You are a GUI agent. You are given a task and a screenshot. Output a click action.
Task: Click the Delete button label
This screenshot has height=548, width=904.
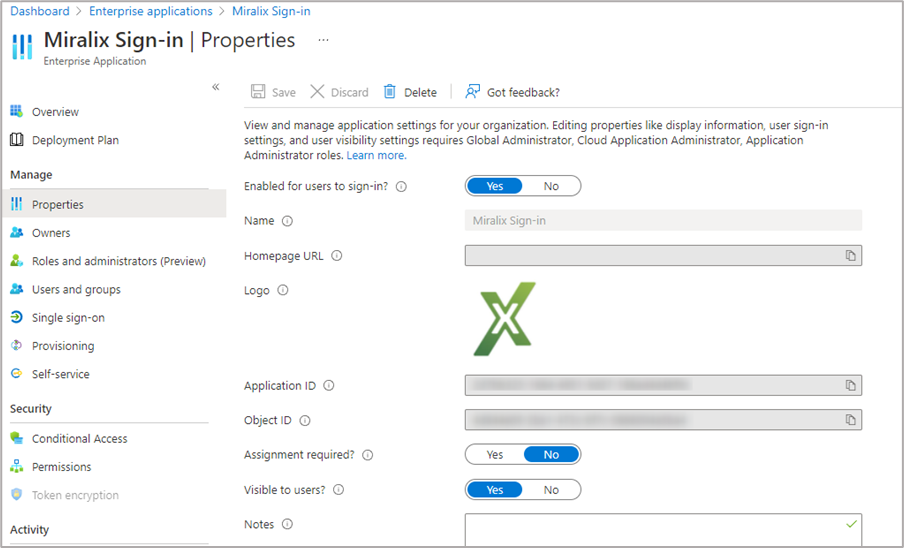pyautogui.click(x=420, y=92)
